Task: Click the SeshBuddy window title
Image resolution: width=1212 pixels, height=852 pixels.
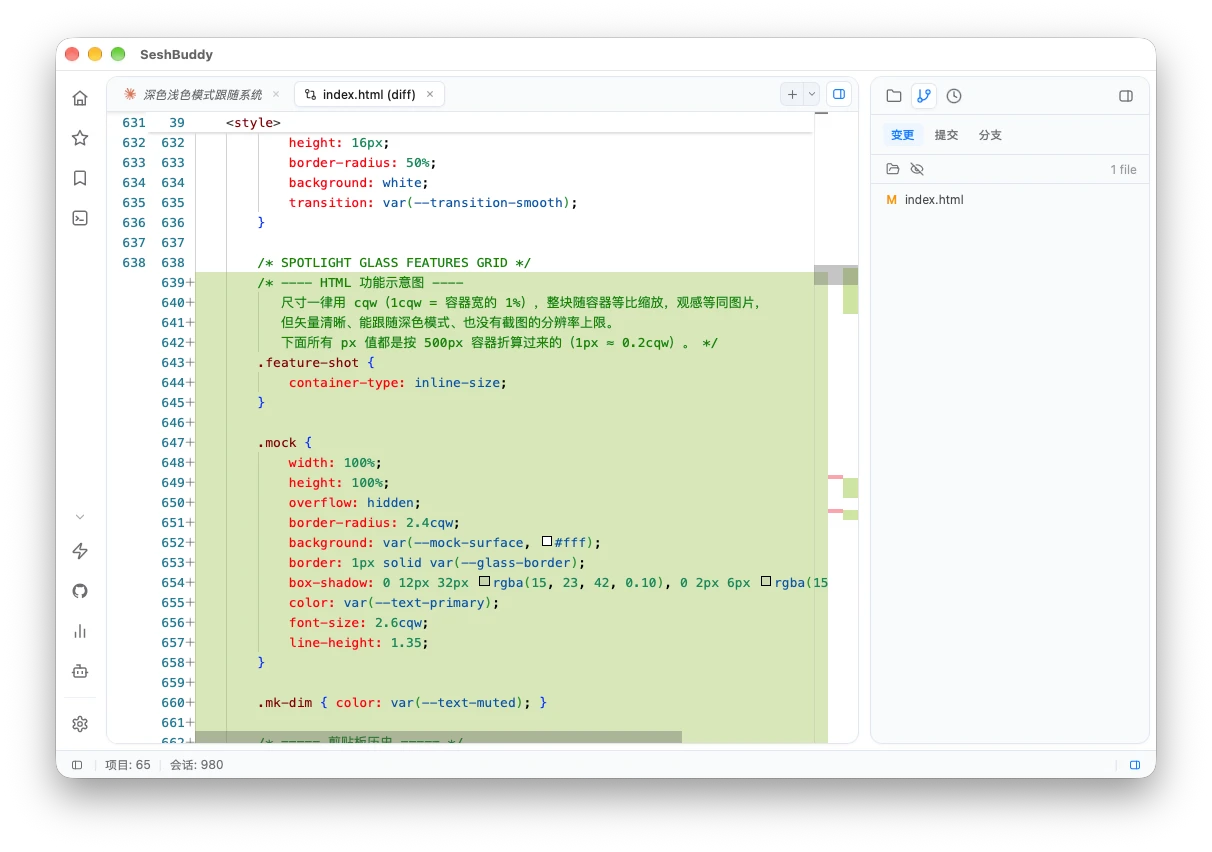Action: point(176,54)
